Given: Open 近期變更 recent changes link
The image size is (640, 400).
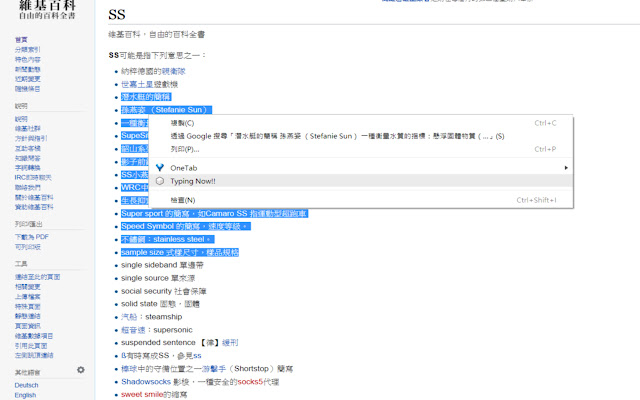Looking at the screenshot, I should tap(27, 79).
